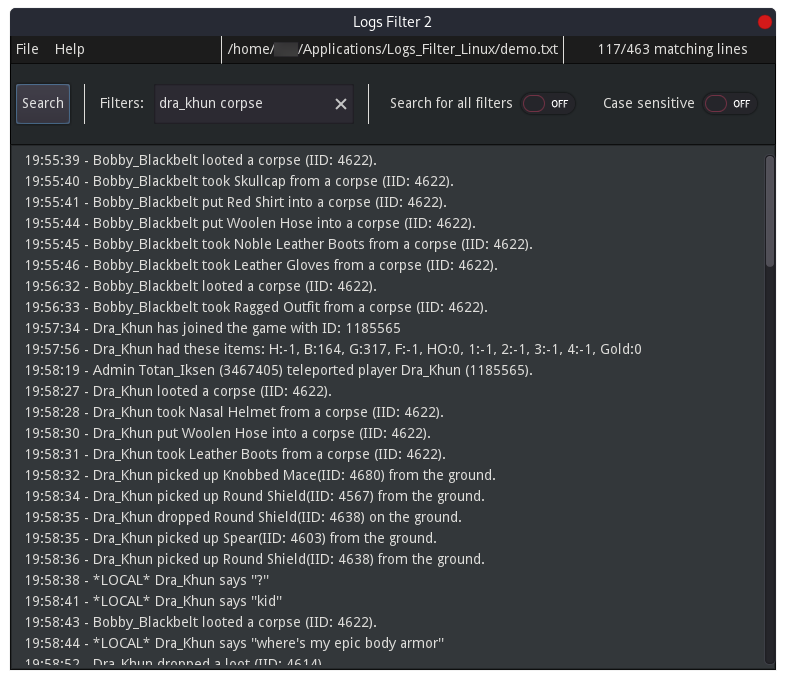The width and height of the screenshot is (786, 680).
Task: Click the 117/463 matching lines counter
Action: point(672,49)
